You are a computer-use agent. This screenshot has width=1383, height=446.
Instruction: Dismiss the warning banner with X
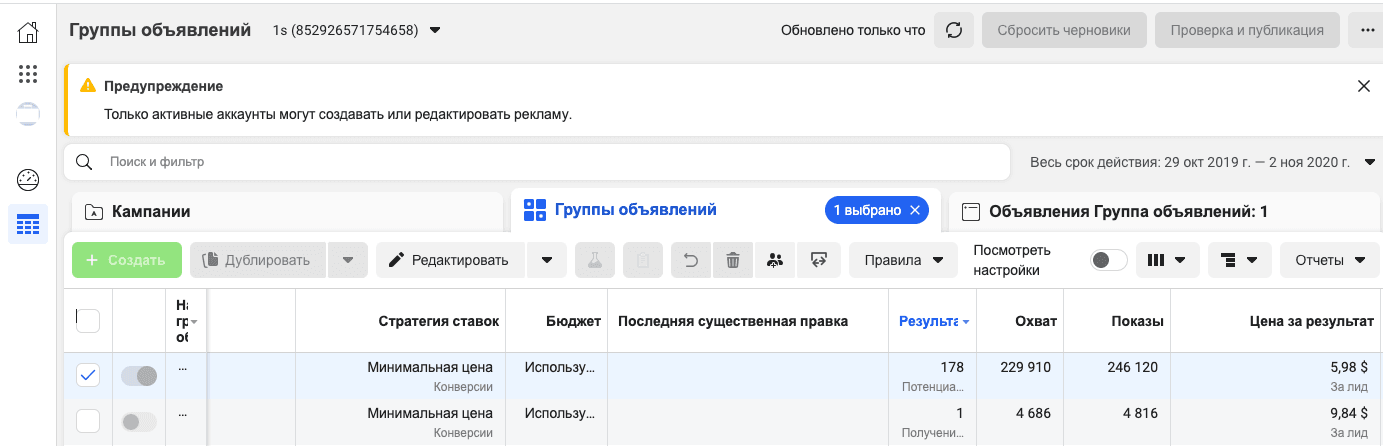1363,86
